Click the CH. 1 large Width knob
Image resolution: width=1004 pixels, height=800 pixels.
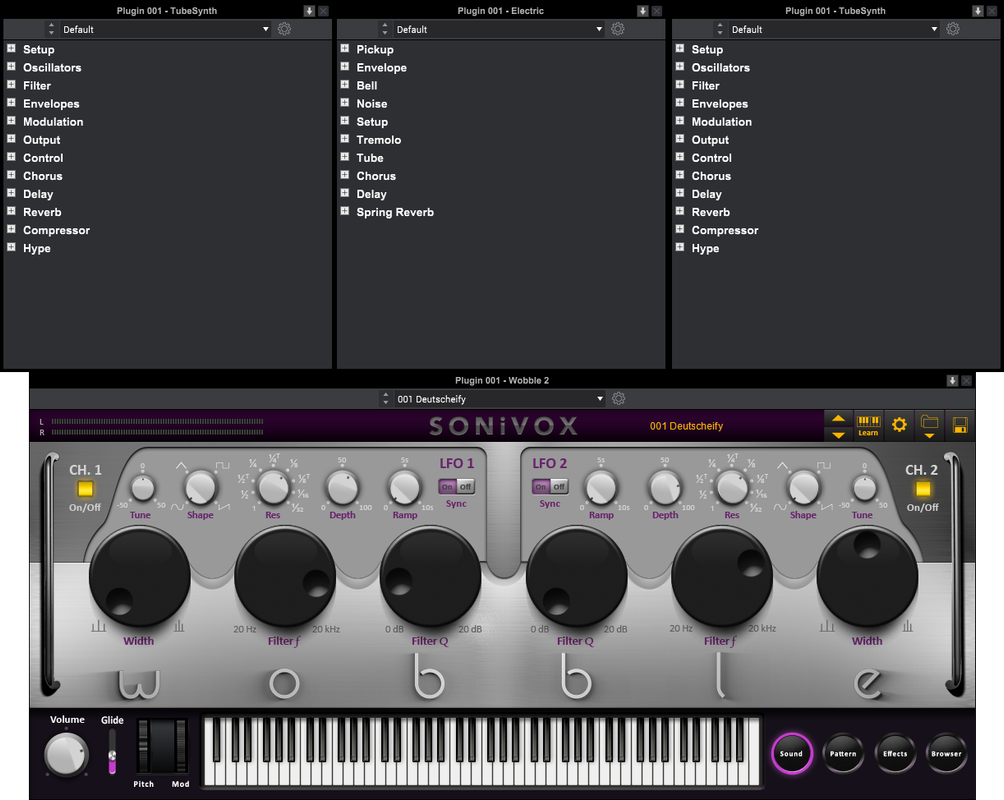140,578
